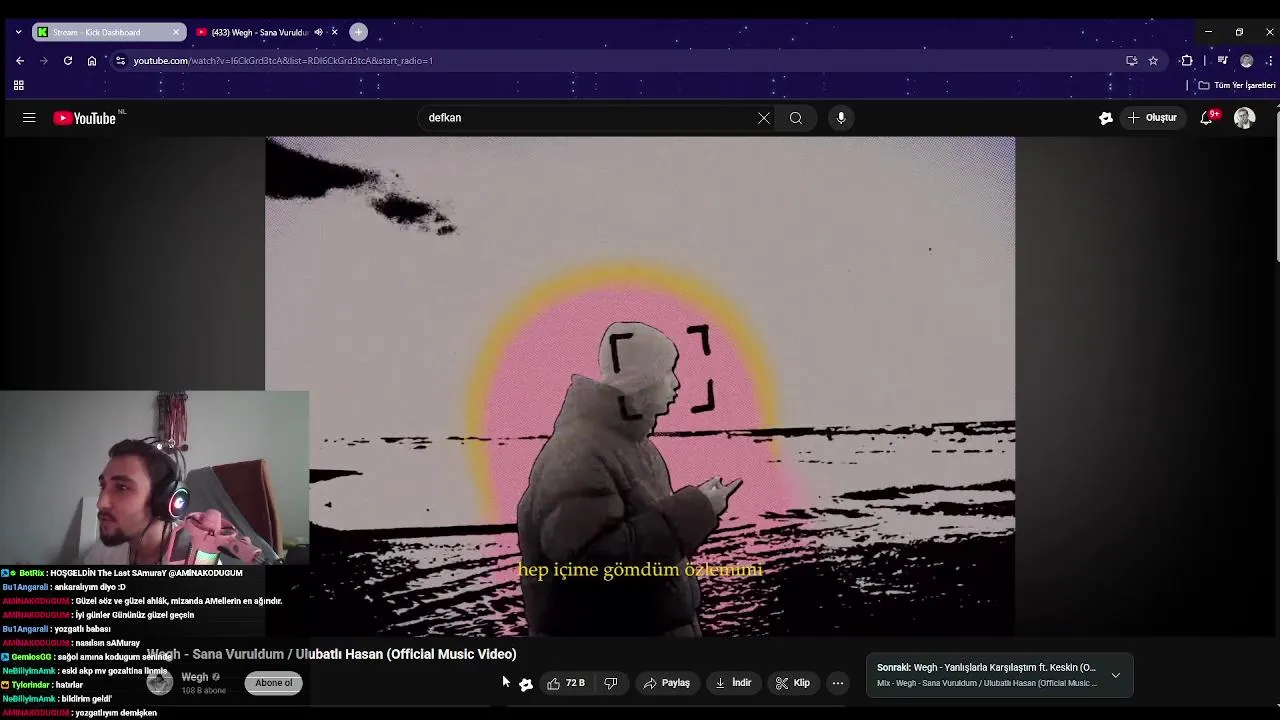Open the Wegh channel name link

[x=195, y=677]
